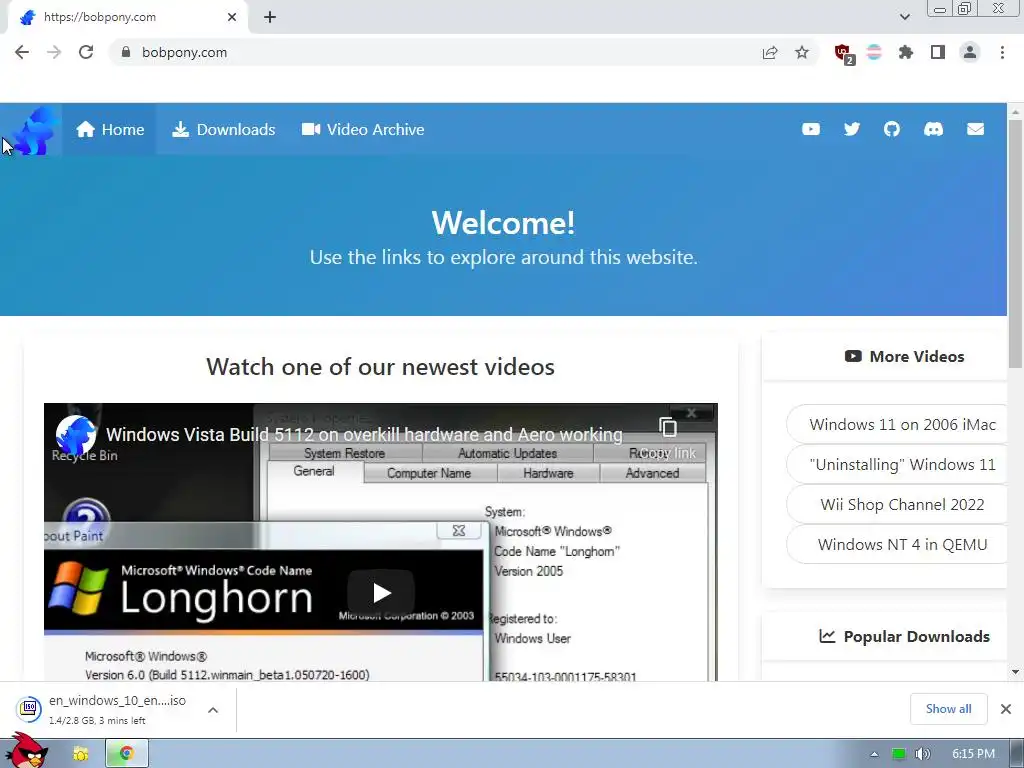Click the Welcome! heading text
The image size is (1024, 768).
click(x=504, y=223)
